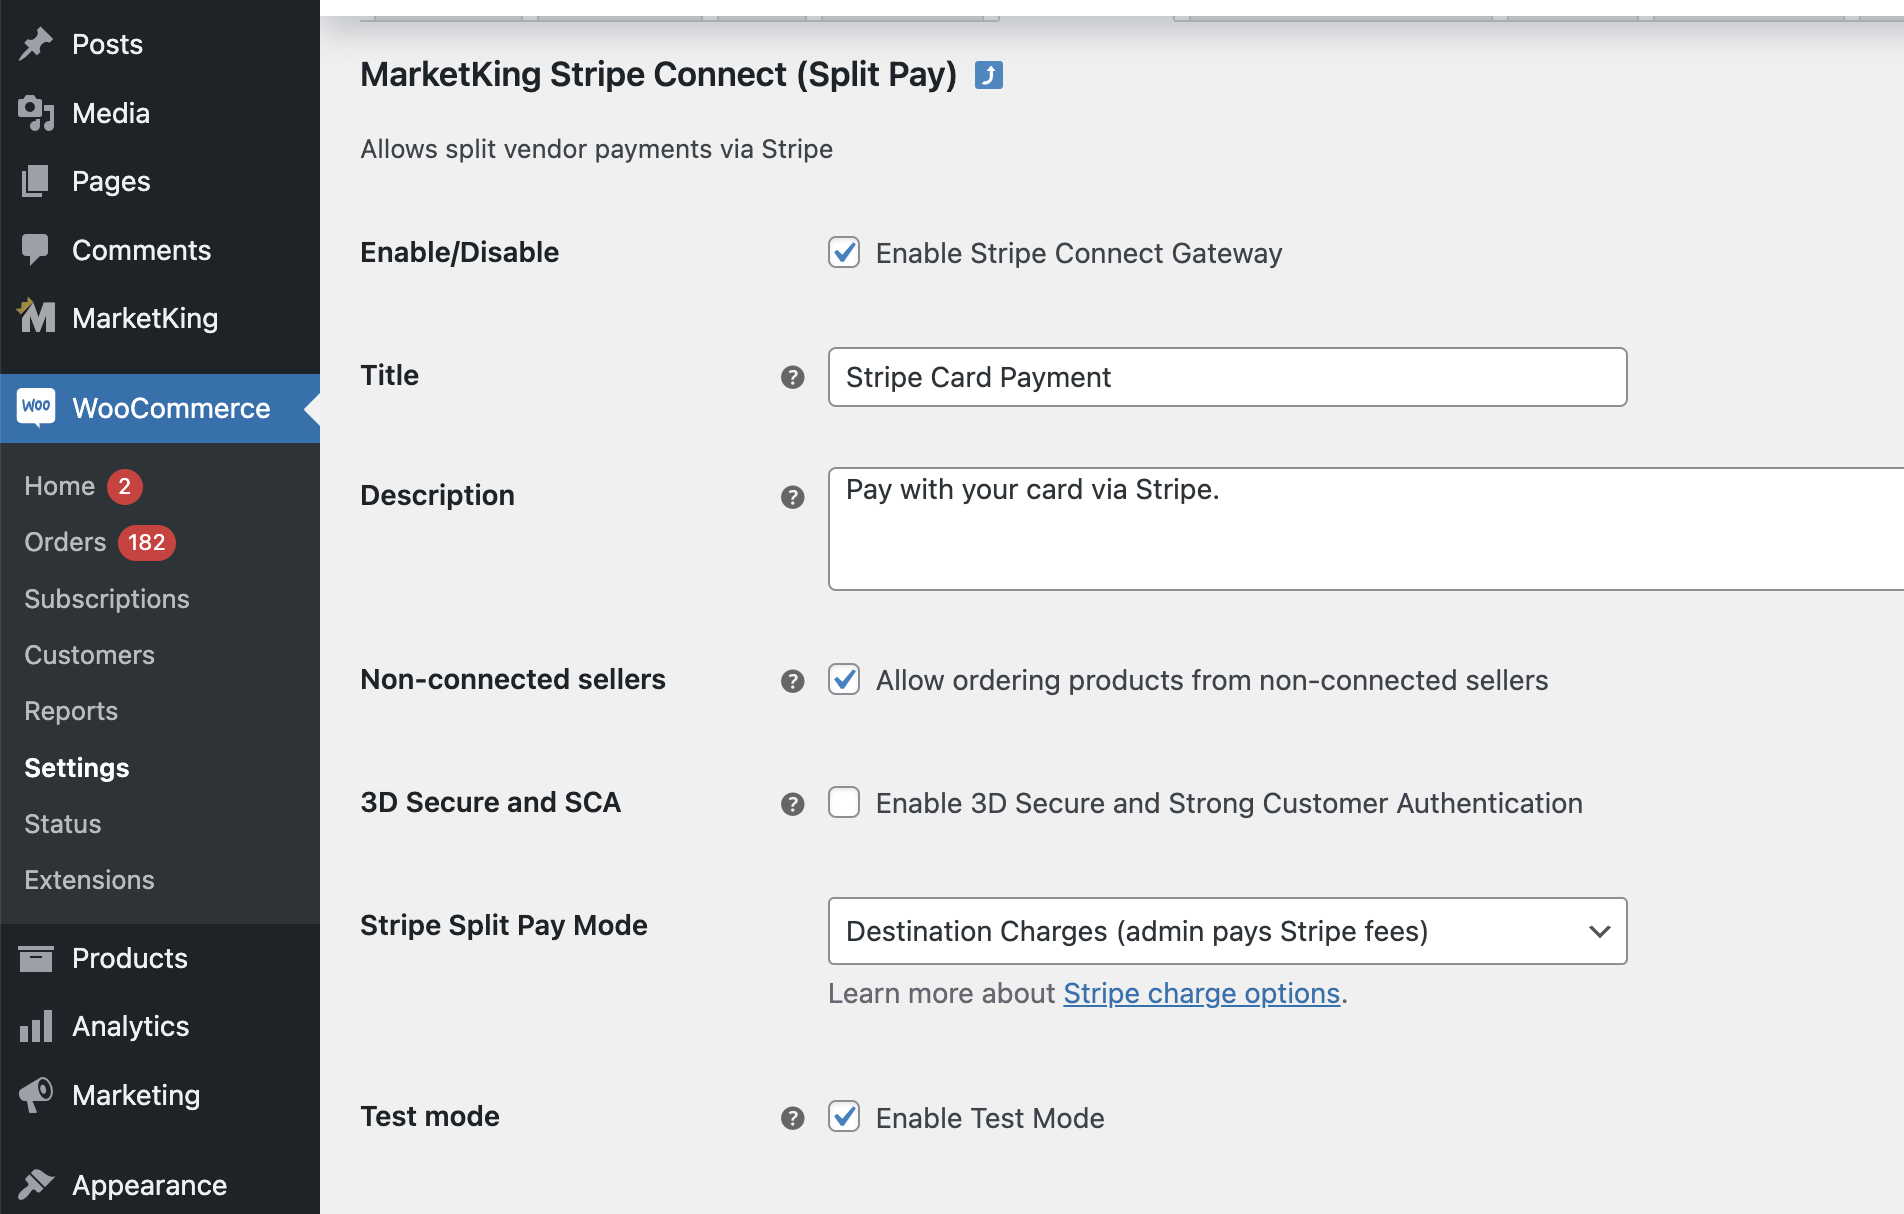The width and height of the screenshot is (1904, 1214).
Task: Click the help icon beside Title
Action: coord(793,377)
